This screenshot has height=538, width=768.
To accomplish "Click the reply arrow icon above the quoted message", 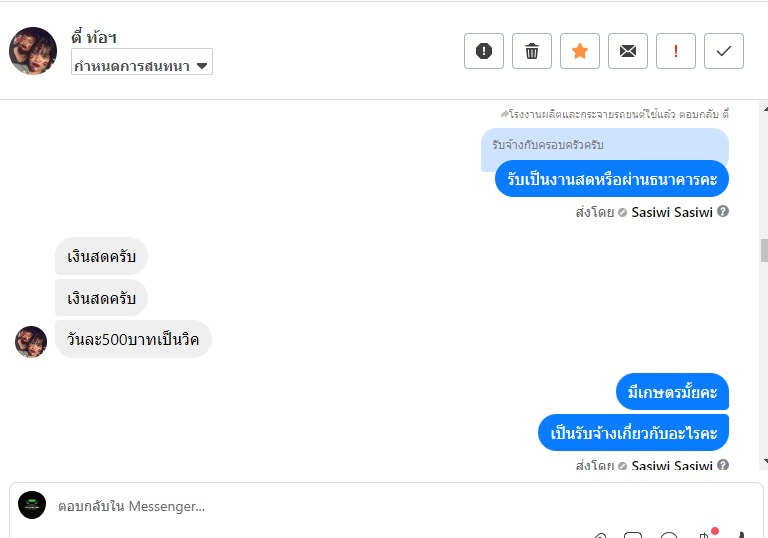I will pos(505,115).
